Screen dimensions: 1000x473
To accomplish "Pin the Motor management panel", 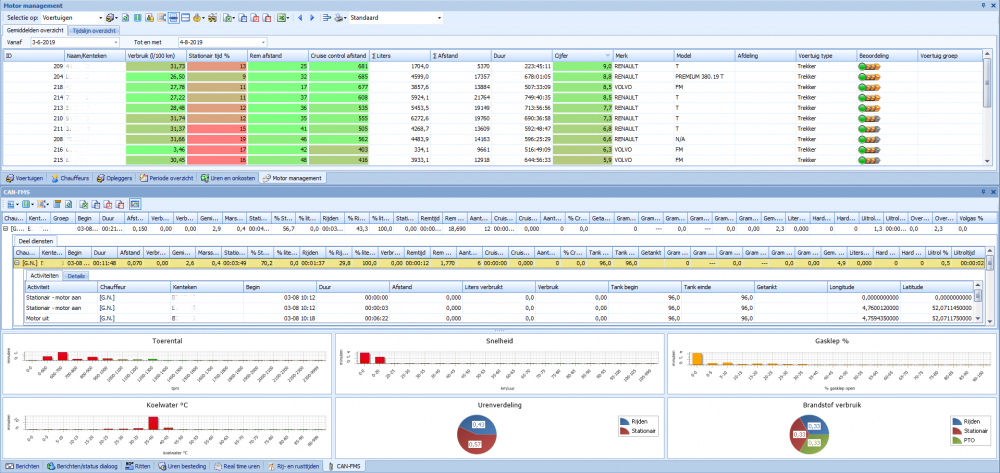I will (983, 4).
